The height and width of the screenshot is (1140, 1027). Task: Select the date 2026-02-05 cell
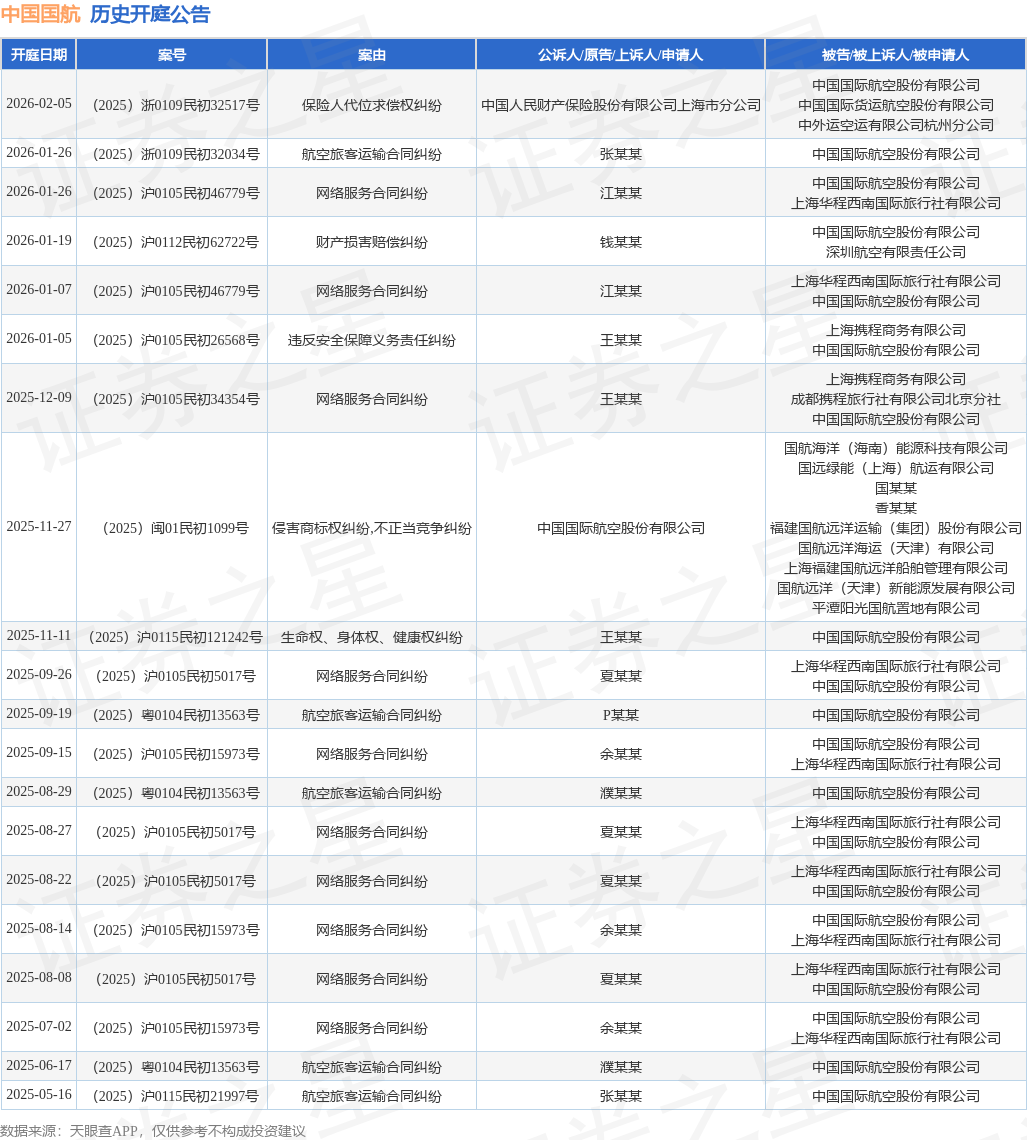point(39,104)
